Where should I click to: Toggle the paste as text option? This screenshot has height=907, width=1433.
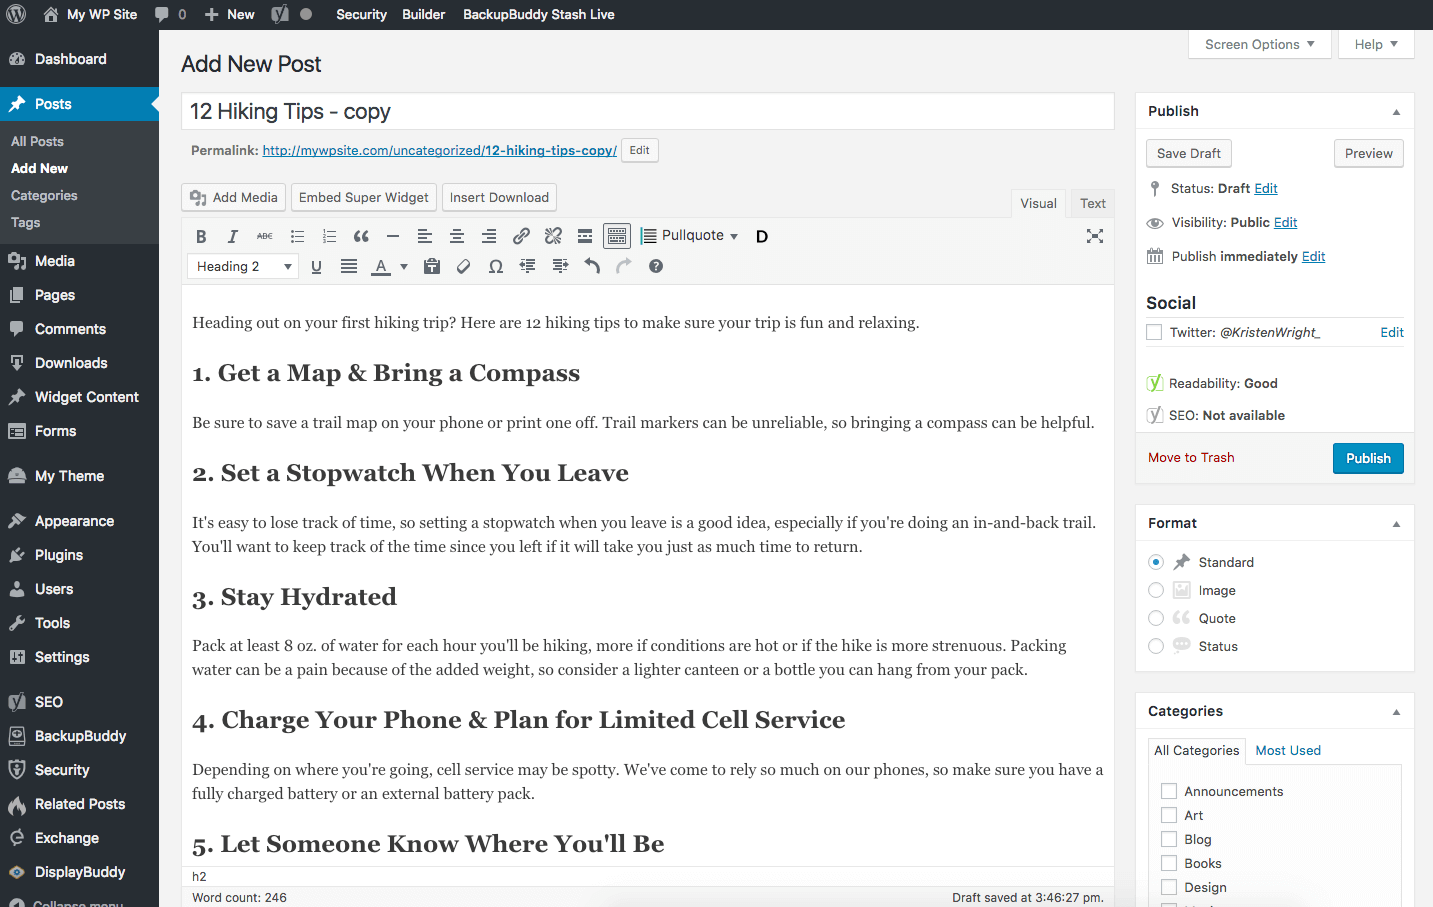pyautogui.click(x=431, y=266)
